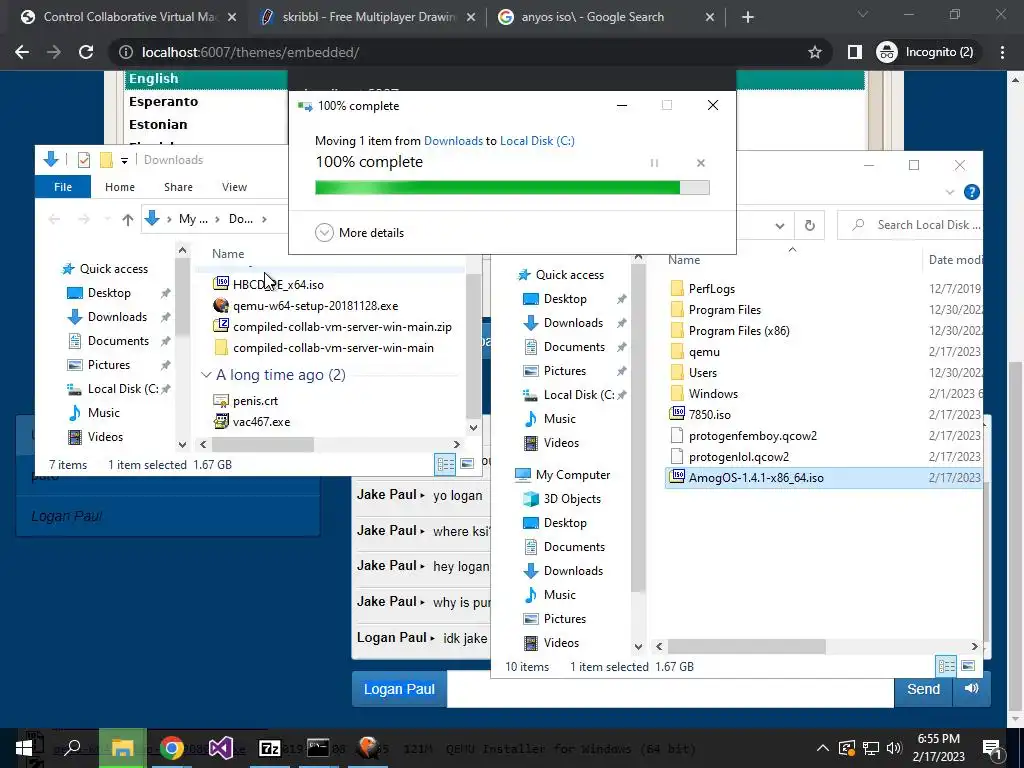Toggle Properties checkmark in quick access toolbar
1024x768 pixels.
(84, 159)
